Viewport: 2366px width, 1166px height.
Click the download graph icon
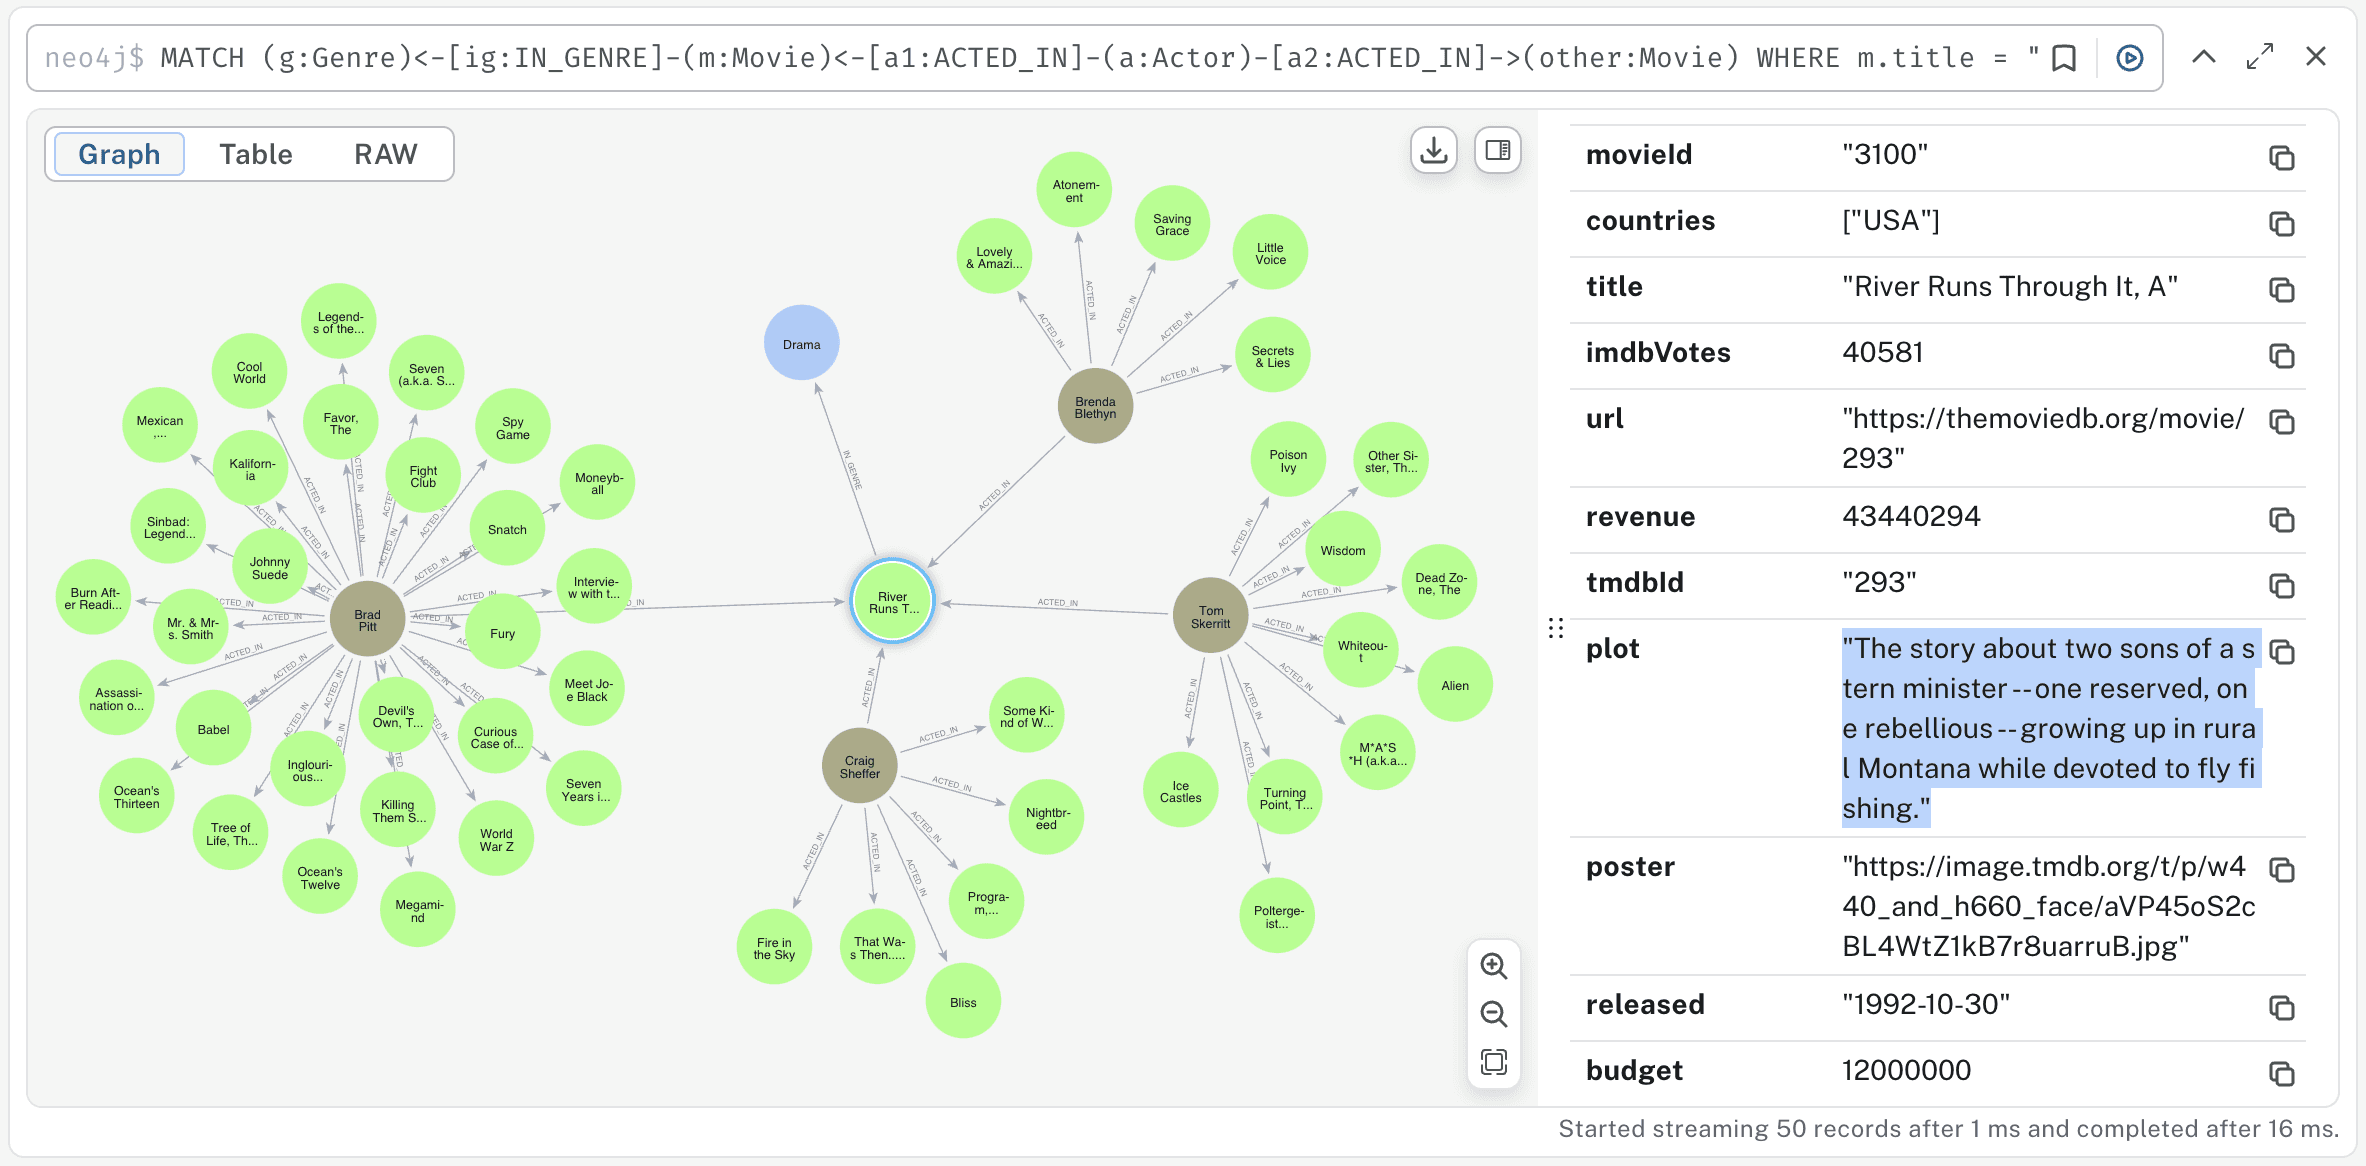[x=1433, y=151]
